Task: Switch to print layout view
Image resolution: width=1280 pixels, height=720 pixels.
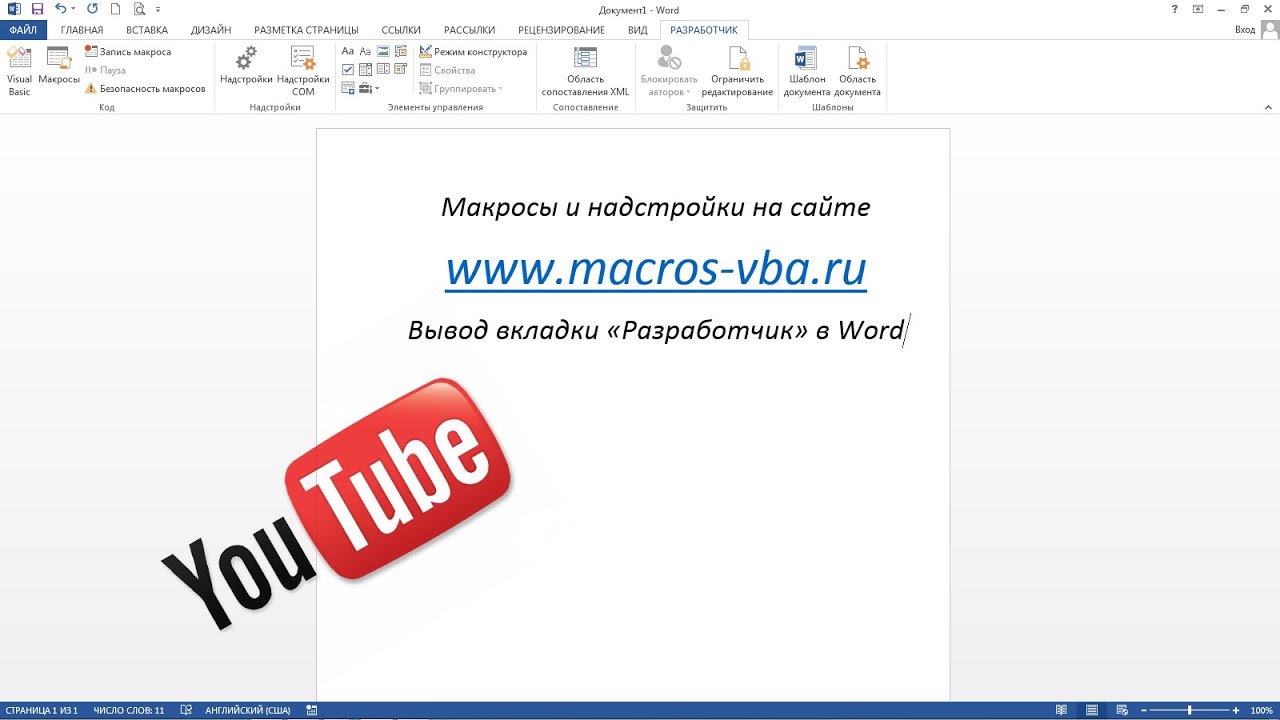Action: pos(1091,710)
